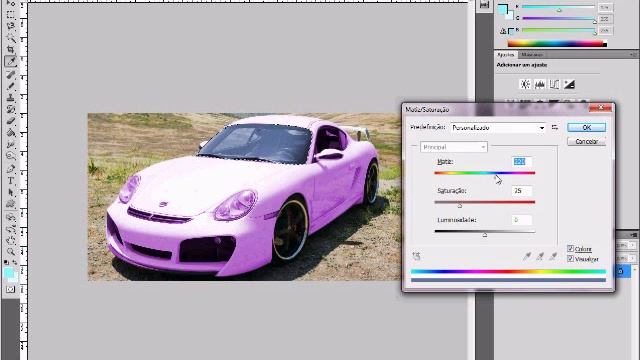Select the Hand tool
640x360 pixels.
[11, 240]
